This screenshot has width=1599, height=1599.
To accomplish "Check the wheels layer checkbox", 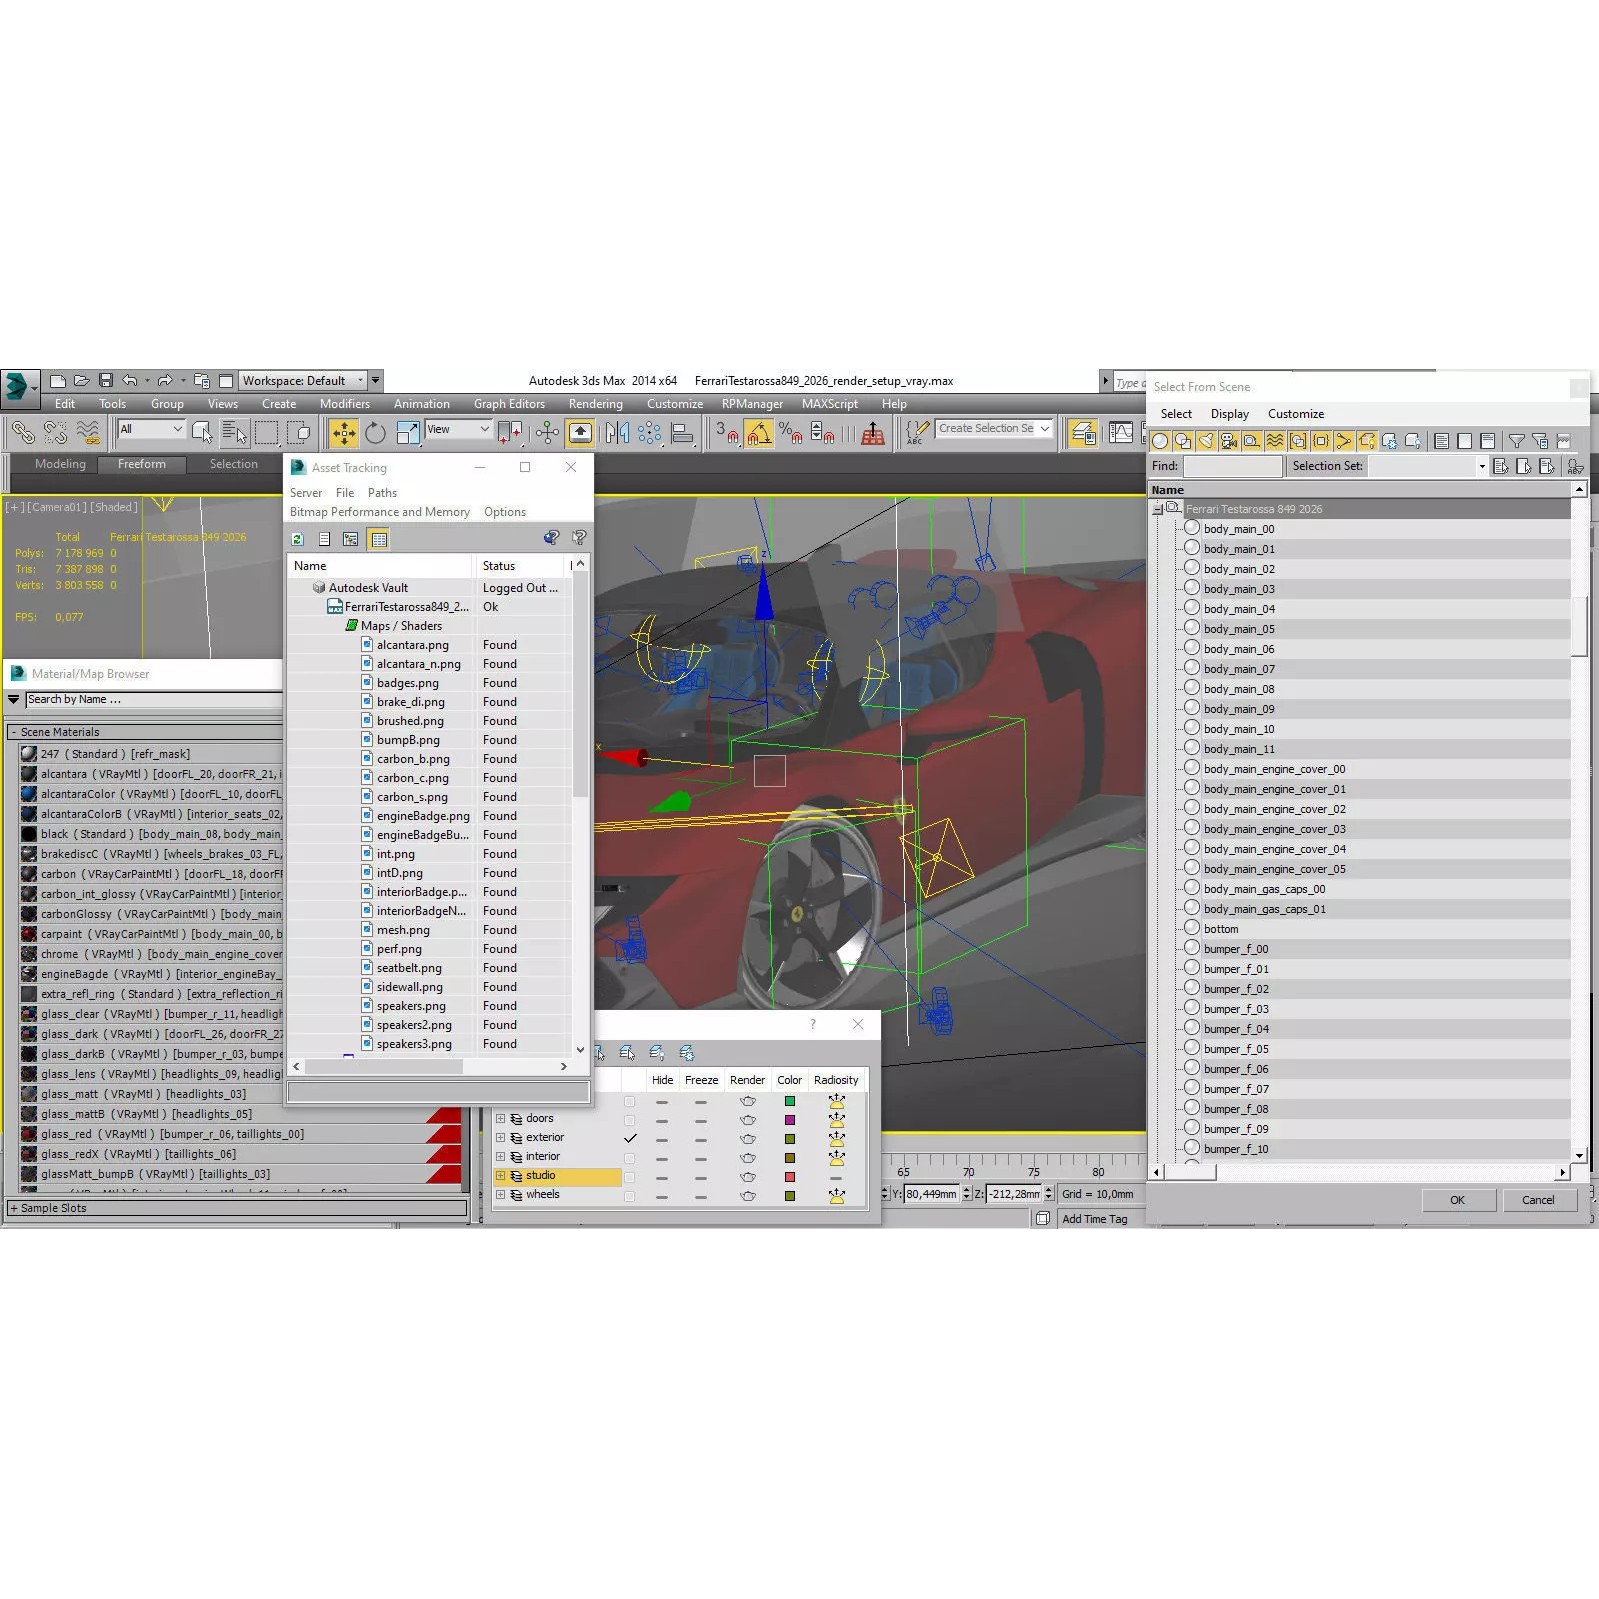I will click(630, 1196).
